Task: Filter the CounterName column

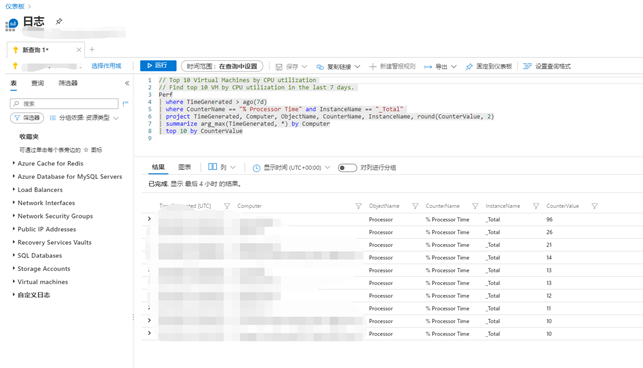Action: (x=475, y=206)
